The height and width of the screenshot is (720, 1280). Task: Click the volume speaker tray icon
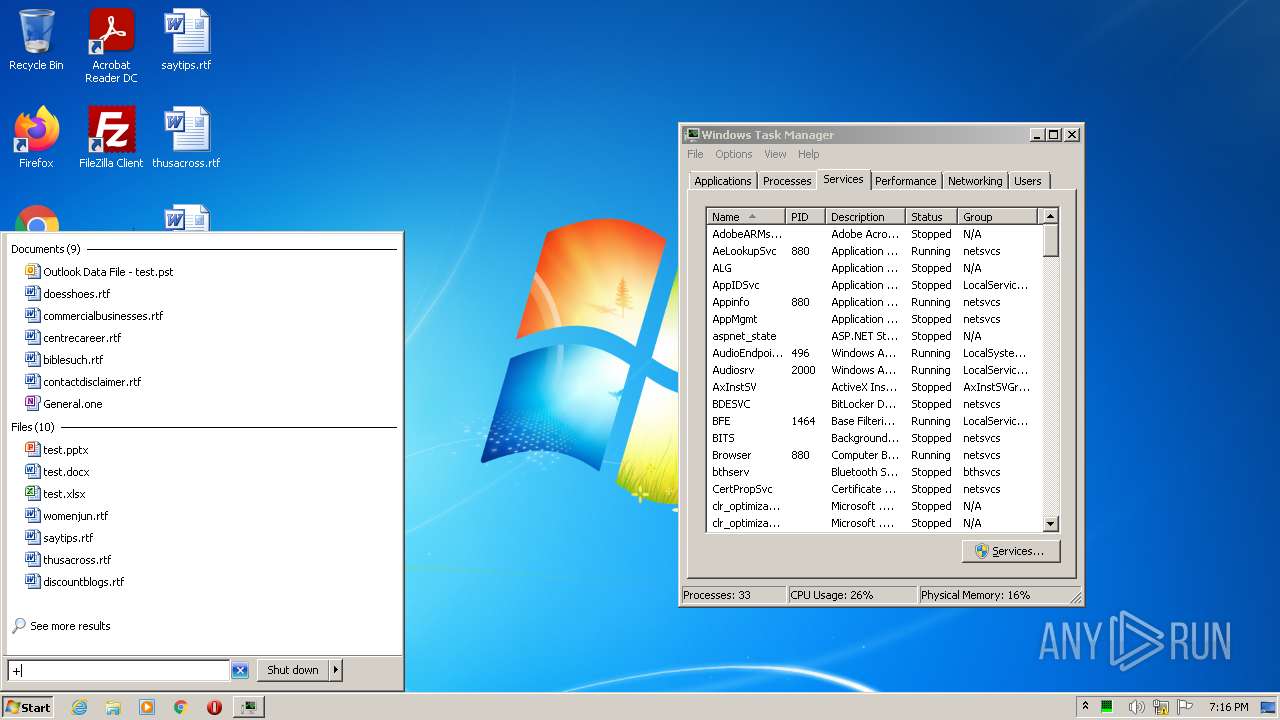[x=1137, y=707]
